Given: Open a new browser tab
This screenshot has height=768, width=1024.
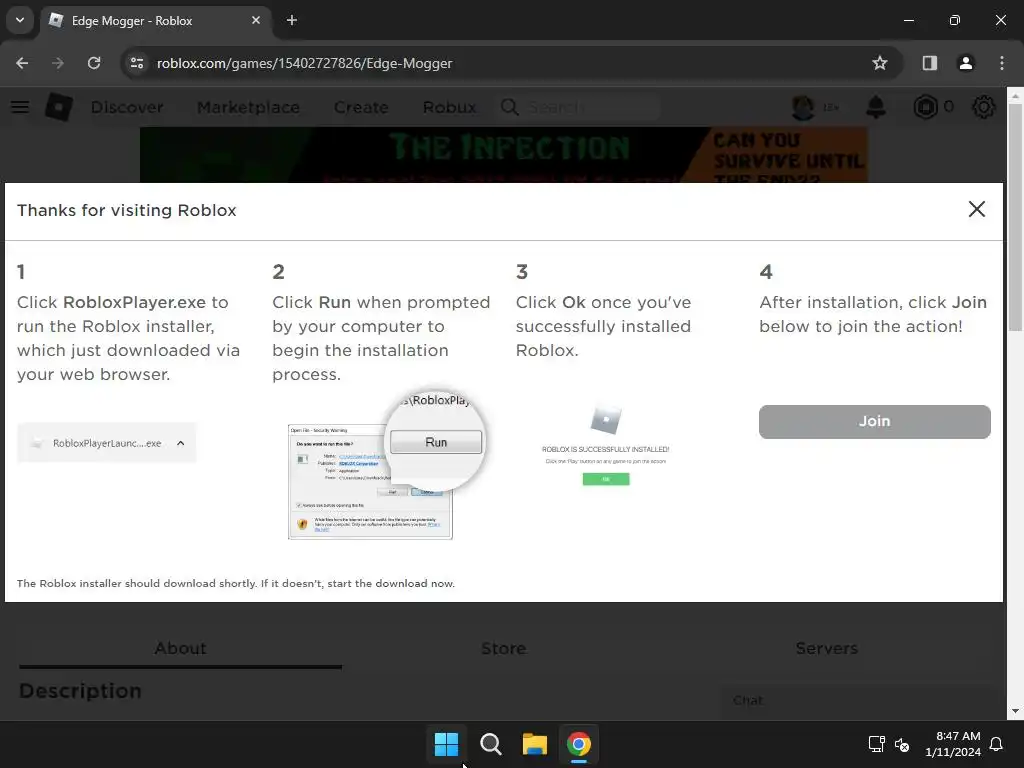Looking at the screenshot, I should click(292, 20).
